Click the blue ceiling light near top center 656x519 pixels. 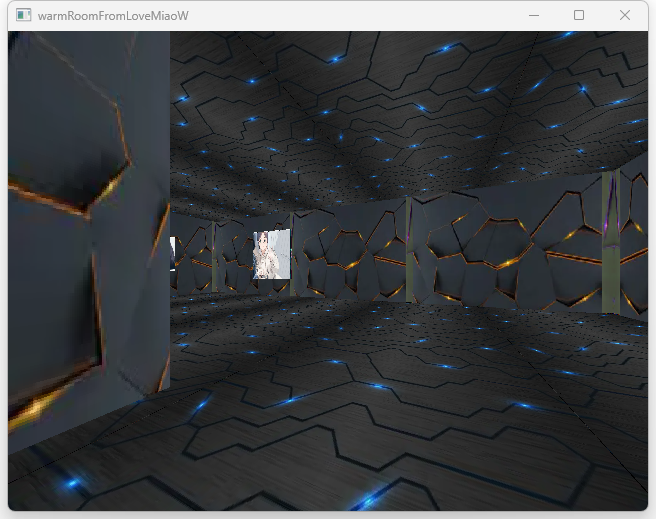(335, 59)
